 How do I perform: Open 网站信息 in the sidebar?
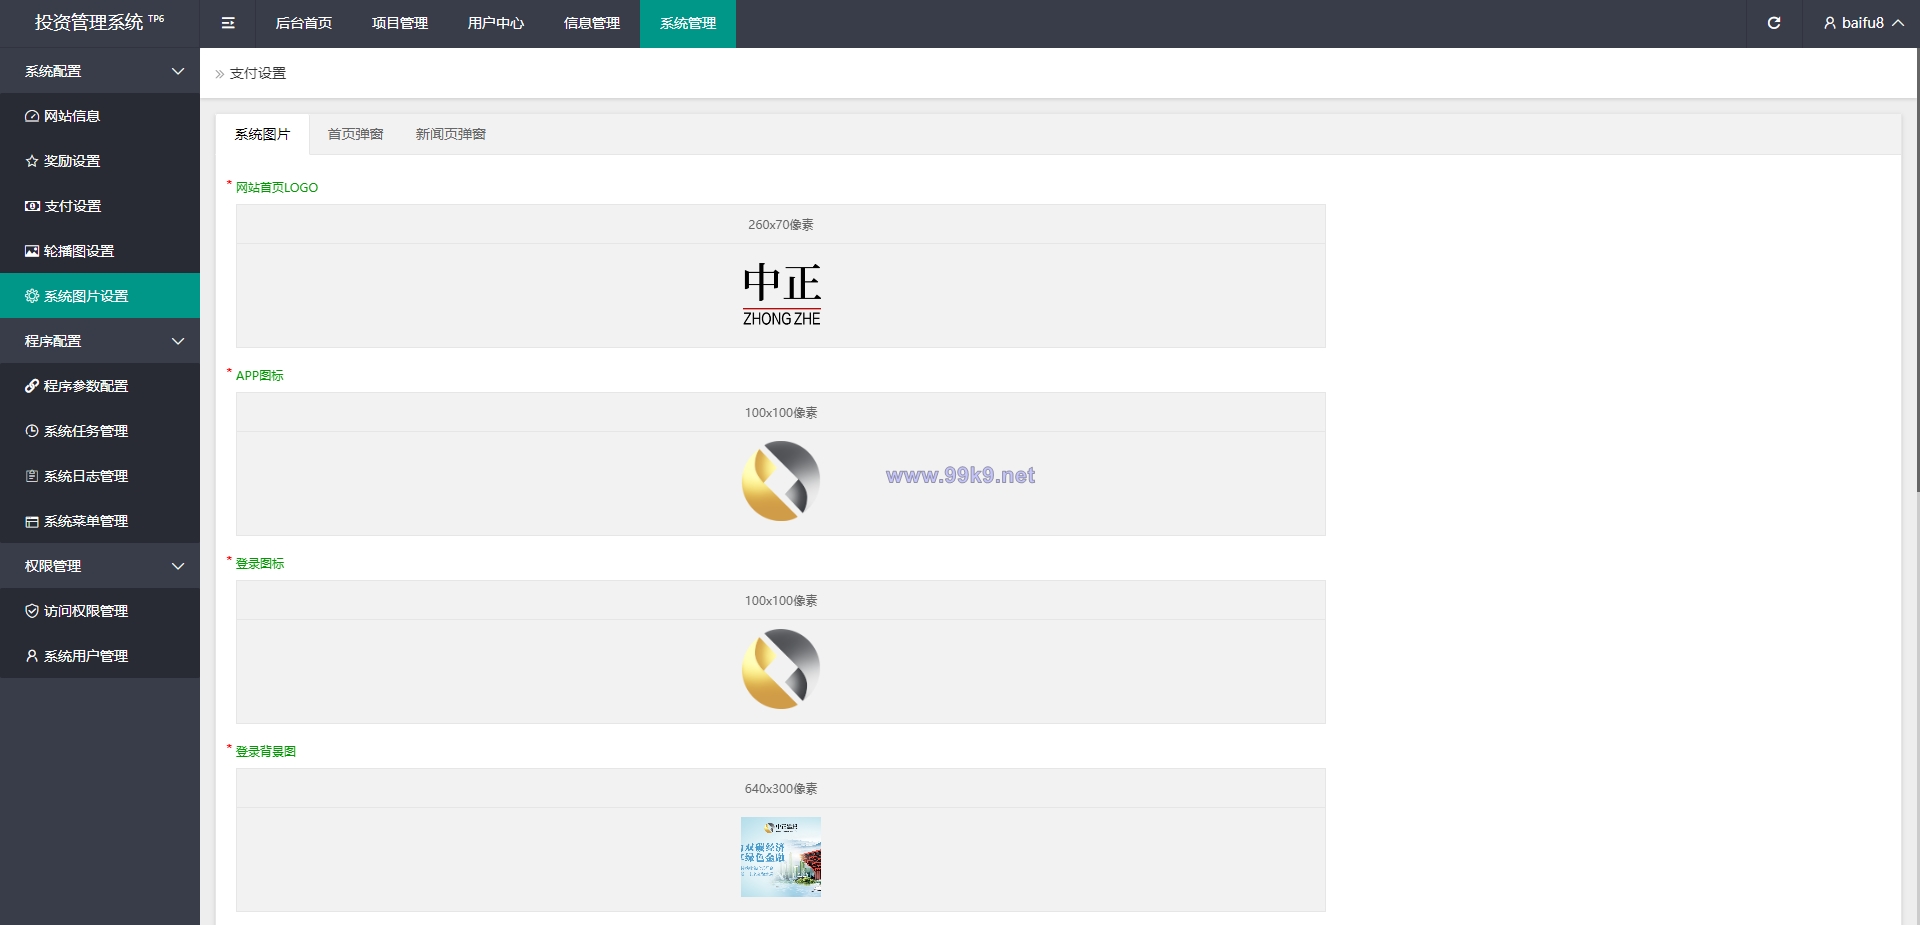tap(100, 116)
